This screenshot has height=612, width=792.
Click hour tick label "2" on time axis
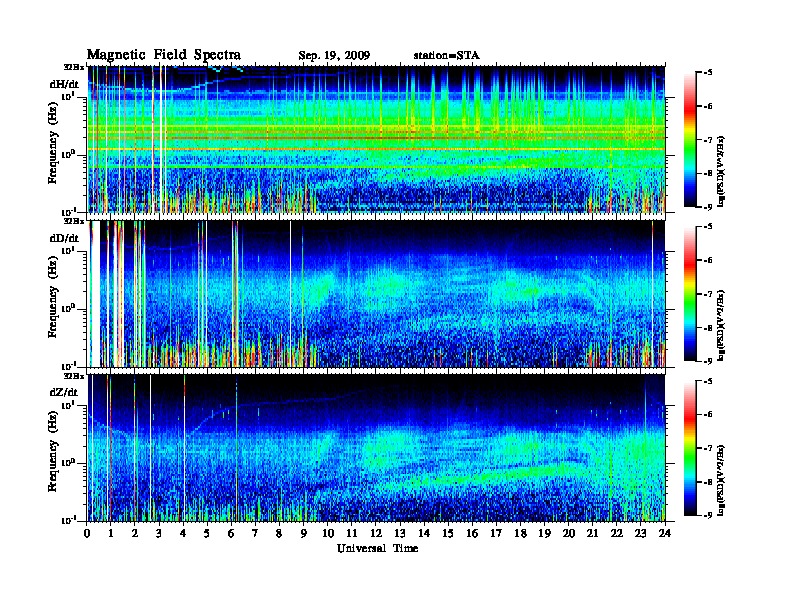click(x=135, y=534)
